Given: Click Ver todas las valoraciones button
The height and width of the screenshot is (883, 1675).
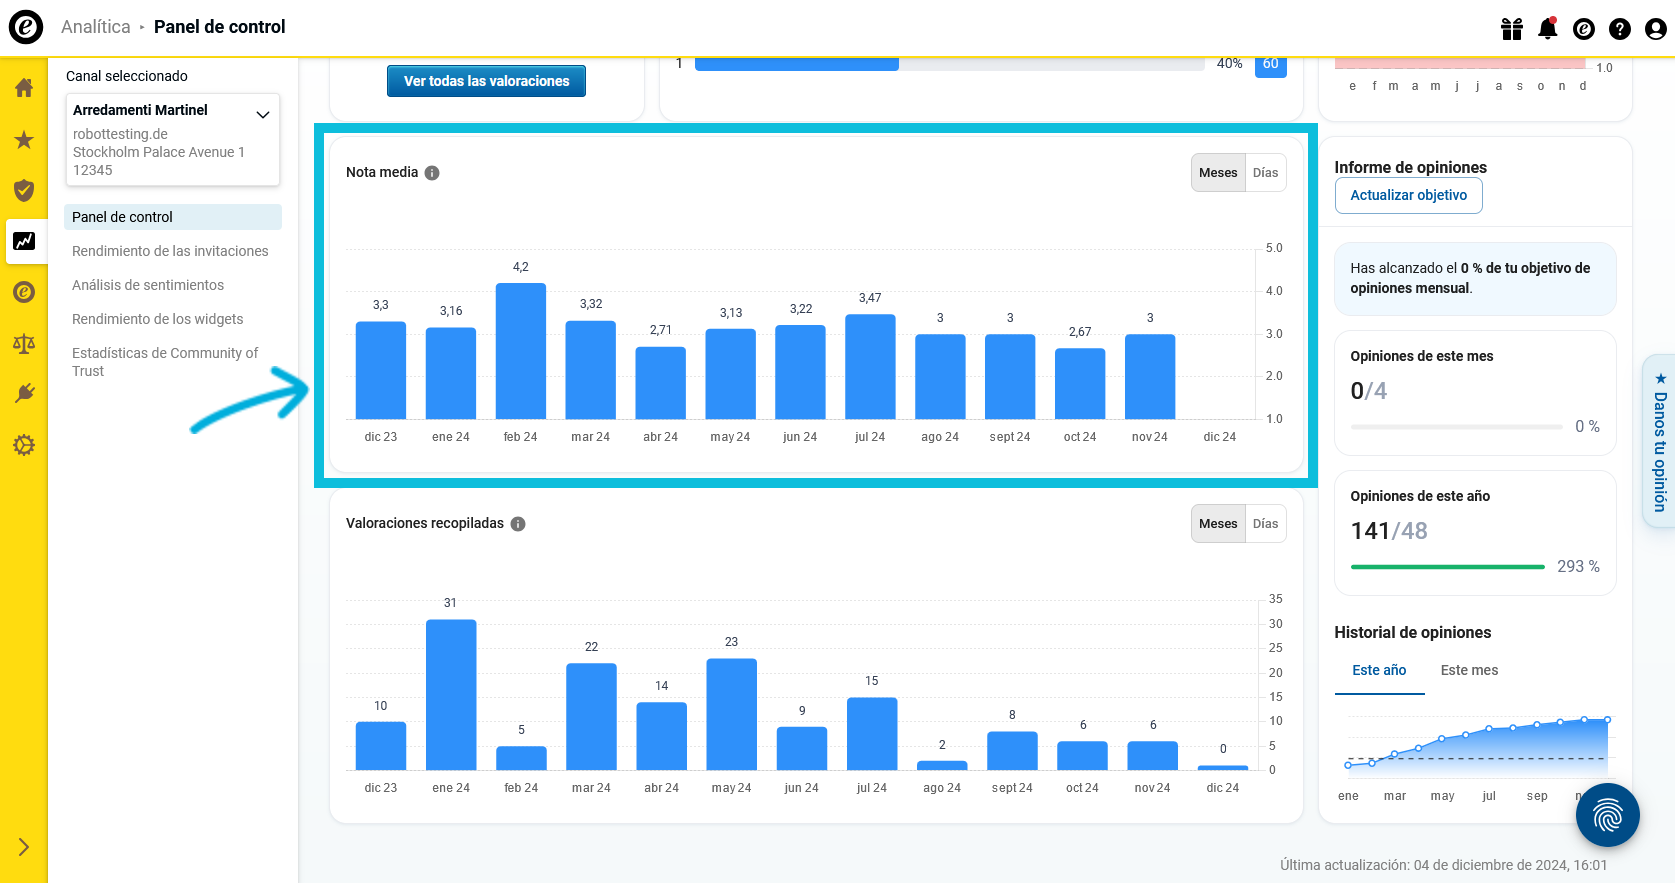Looking at the screenshot, I should (x=486, y=81).
